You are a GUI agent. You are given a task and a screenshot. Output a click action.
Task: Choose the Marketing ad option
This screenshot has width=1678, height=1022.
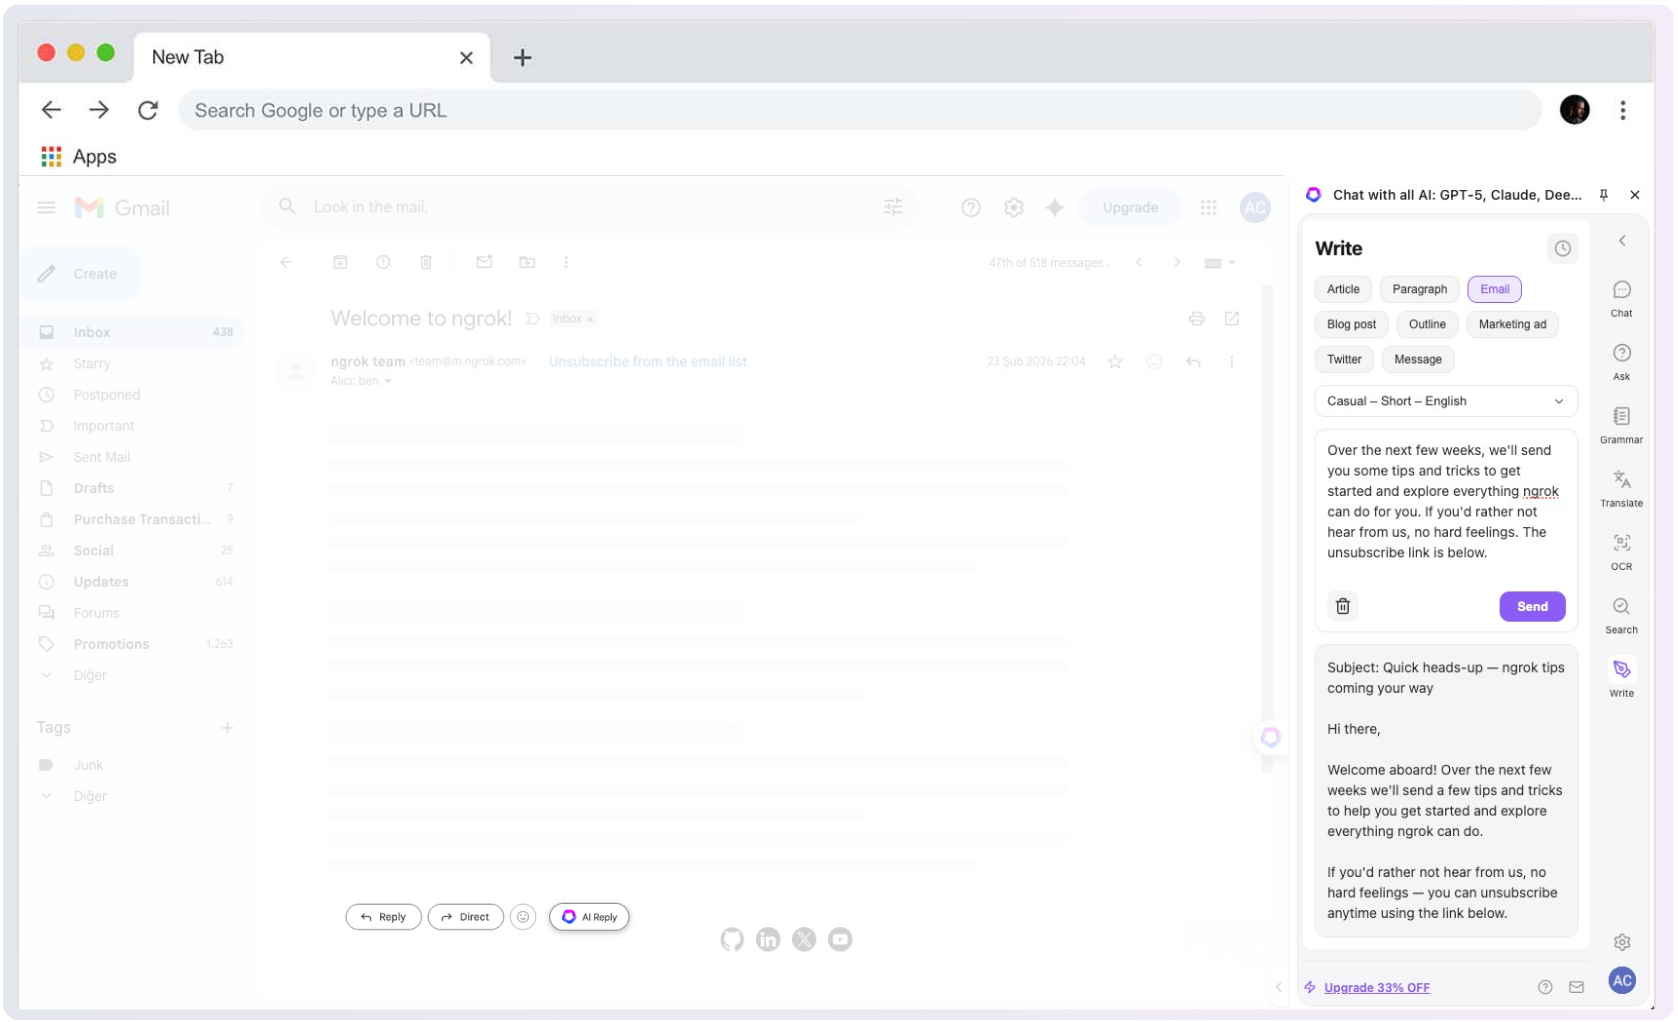click(x=1512, y=324)
